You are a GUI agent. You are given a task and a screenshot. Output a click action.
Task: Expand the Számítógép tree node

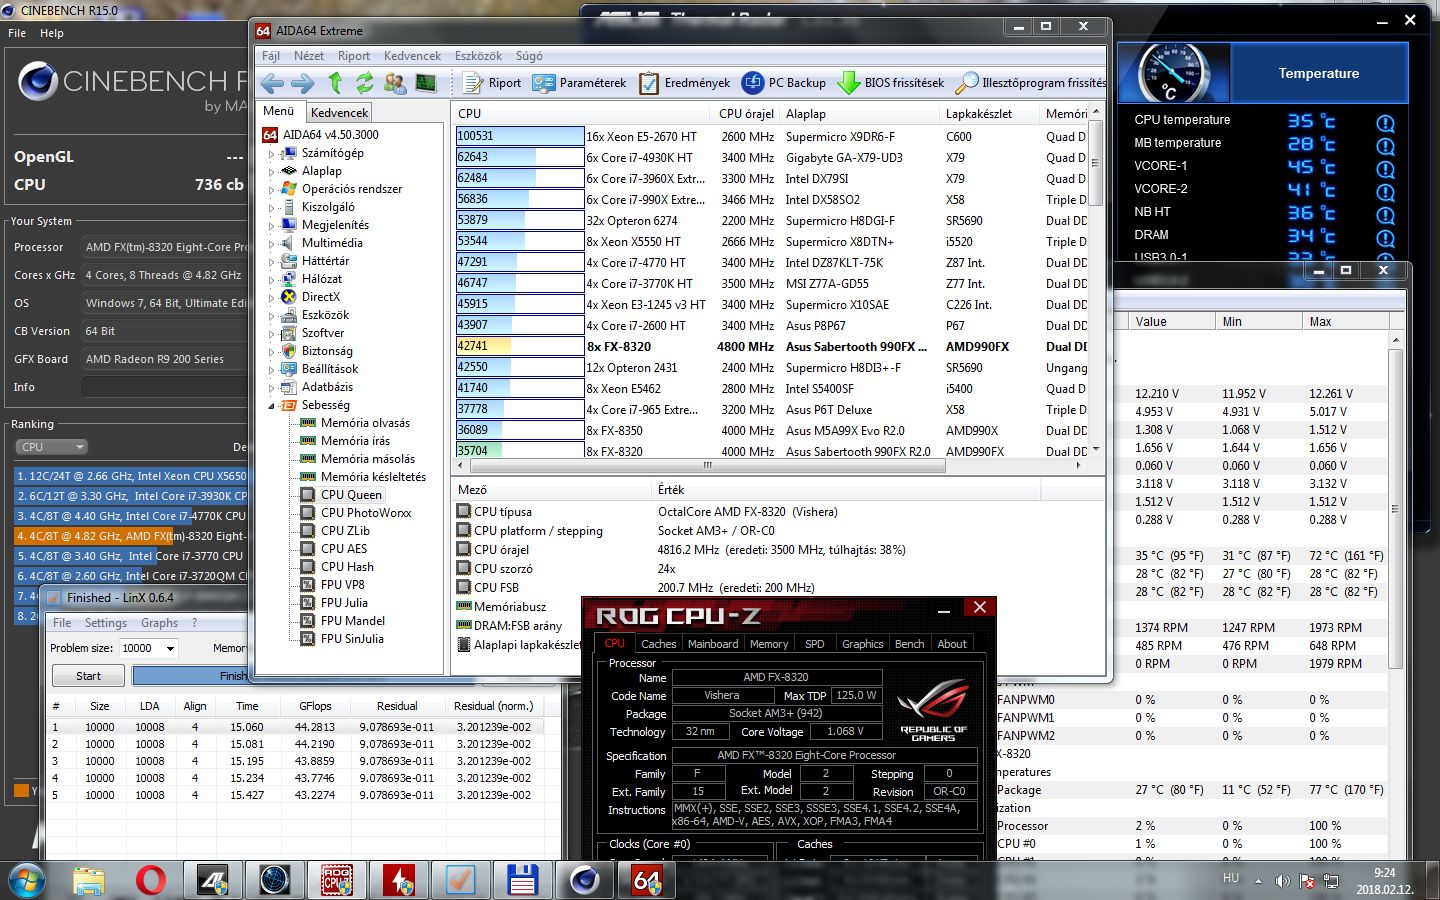click(270, 154)
